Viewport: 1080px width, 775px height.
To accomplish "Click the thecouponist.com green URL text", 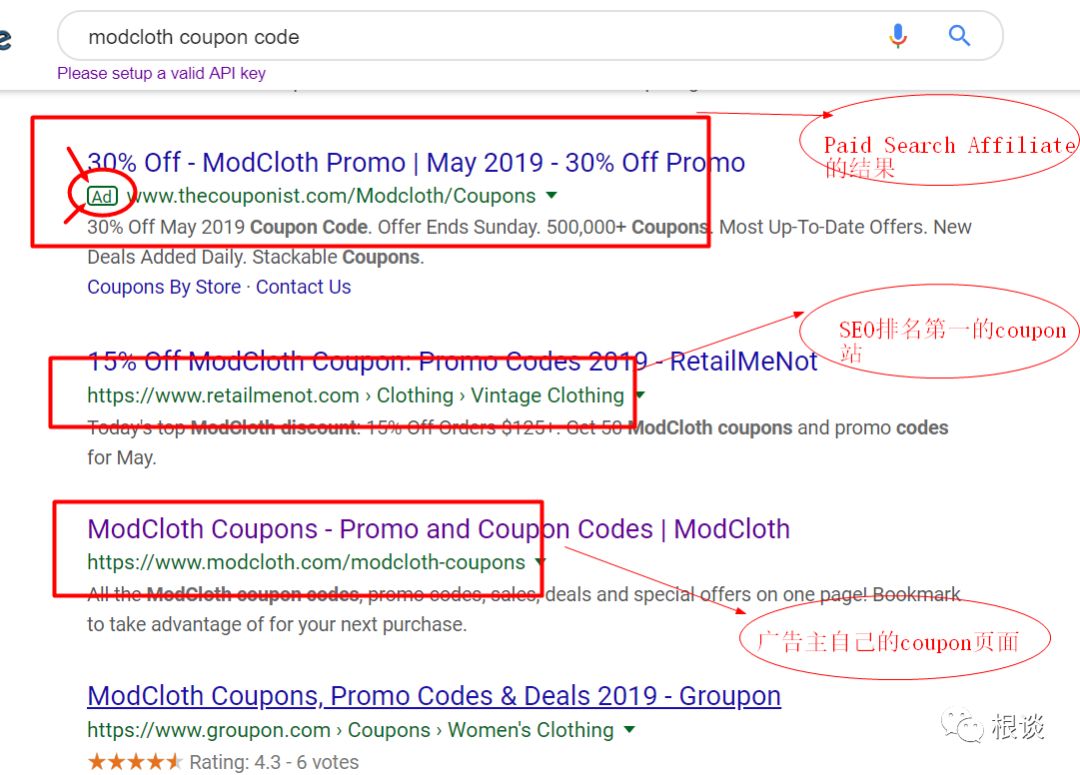I will tap(332, 196).
